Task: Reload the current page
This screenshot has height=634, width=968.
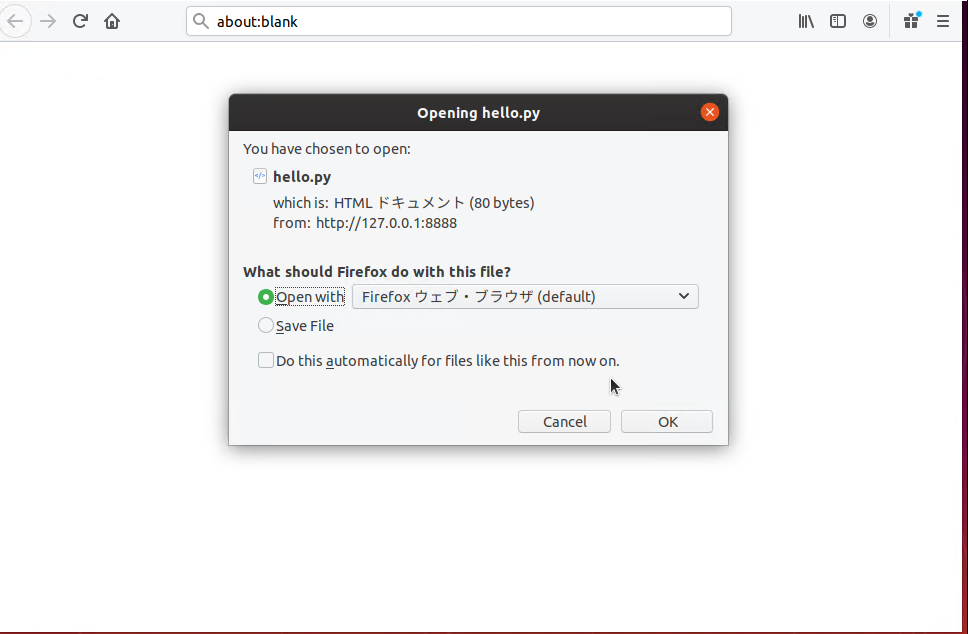Action: (x=80, y=22)
